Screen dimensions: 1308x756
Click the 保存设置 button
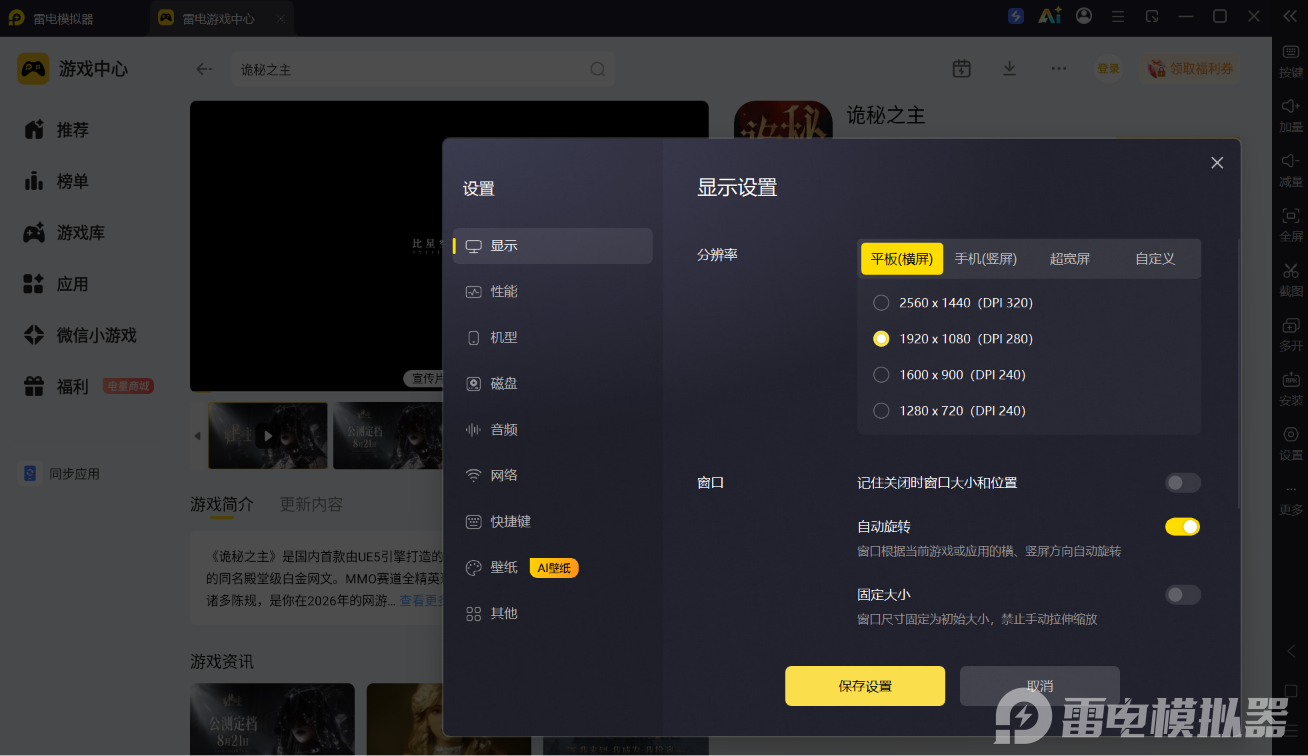click(x=865, y=686)
